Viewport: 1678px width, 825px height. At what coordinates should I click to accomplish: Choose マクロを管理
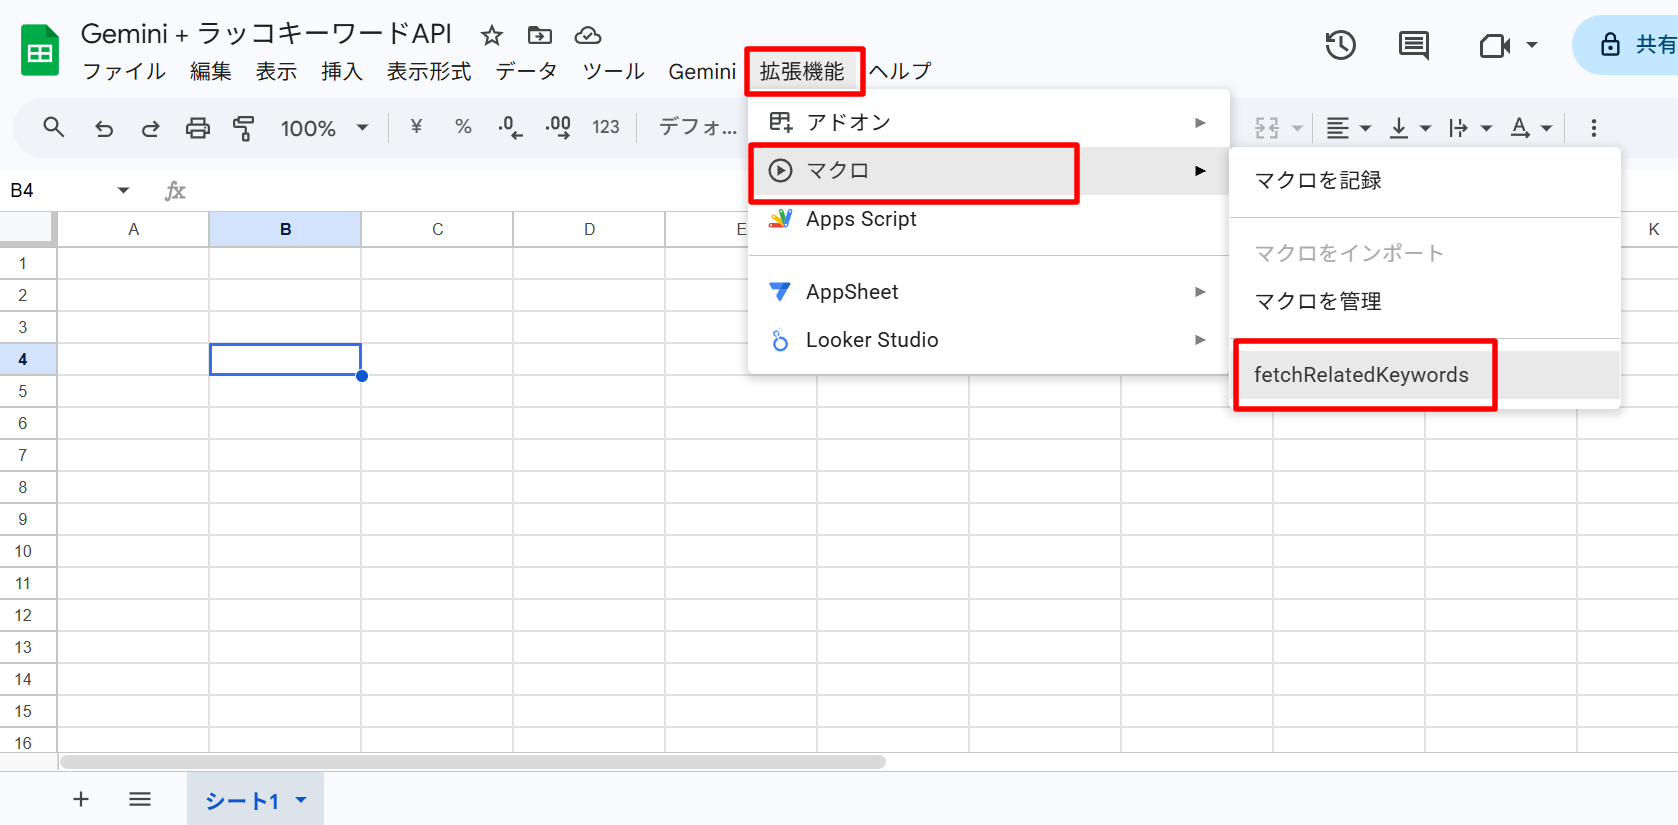point(1425,301)
